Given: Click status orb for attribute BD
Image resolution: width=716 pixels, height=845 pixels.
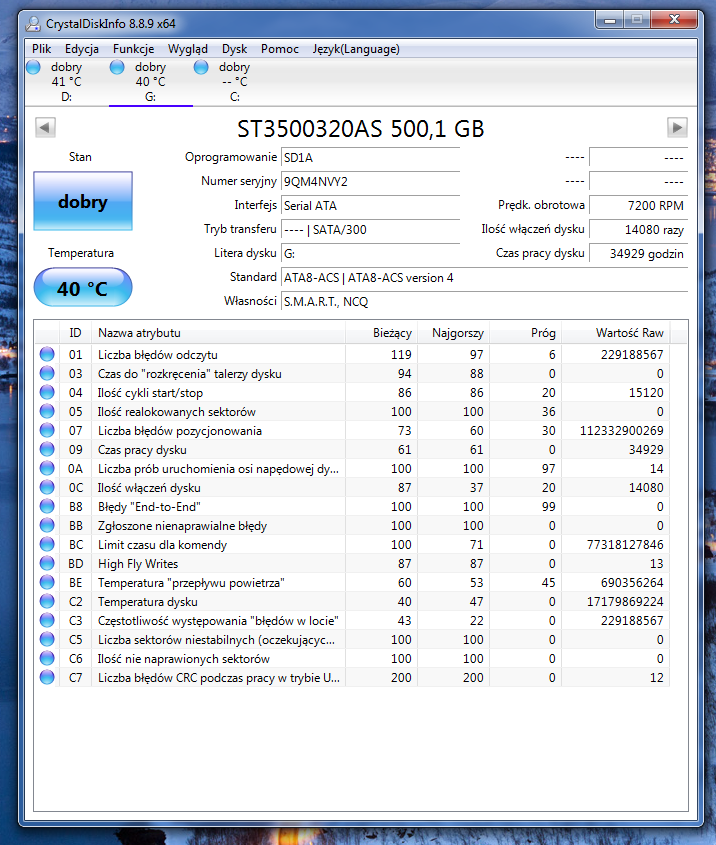Looking at the screenshot, I should pos(47,563).
